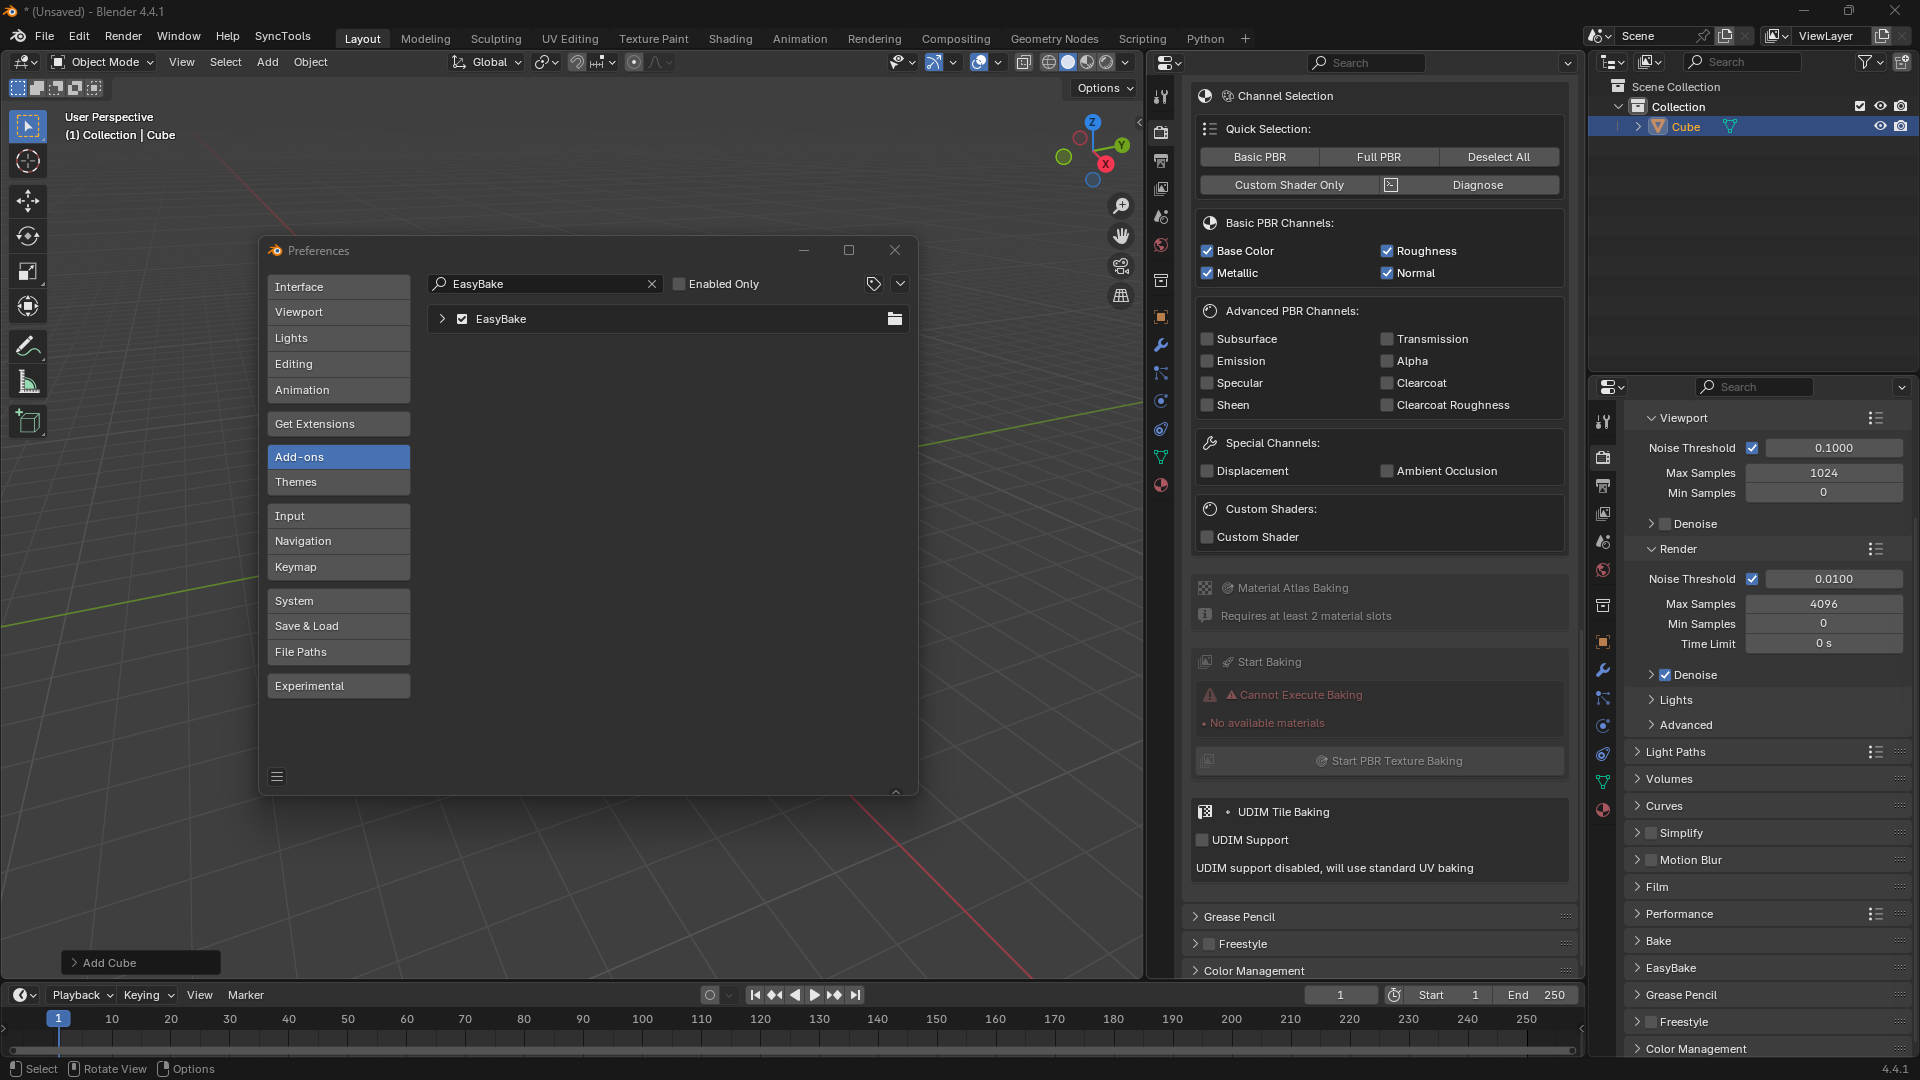This screenshot has width=1920, height=1080.
Task: Click Viewport Noise Threshold 0.1000 field
Action: click(1833, 448)
